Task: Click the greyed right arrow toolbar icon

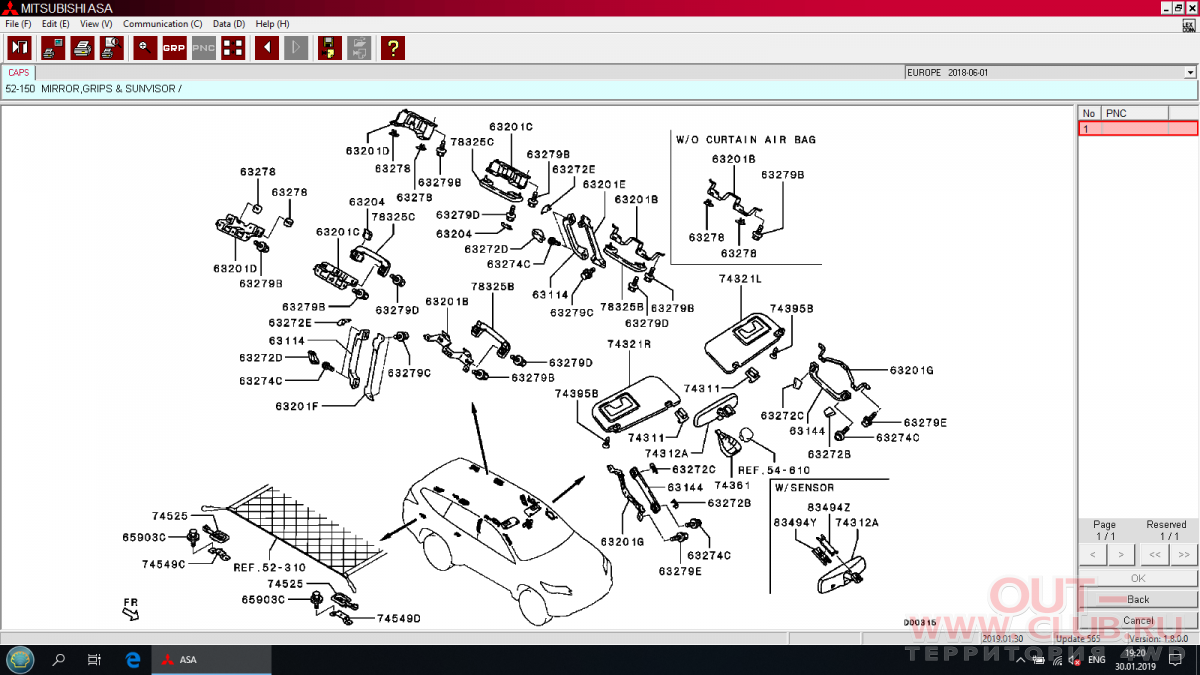Action: (x=295, y=47)
